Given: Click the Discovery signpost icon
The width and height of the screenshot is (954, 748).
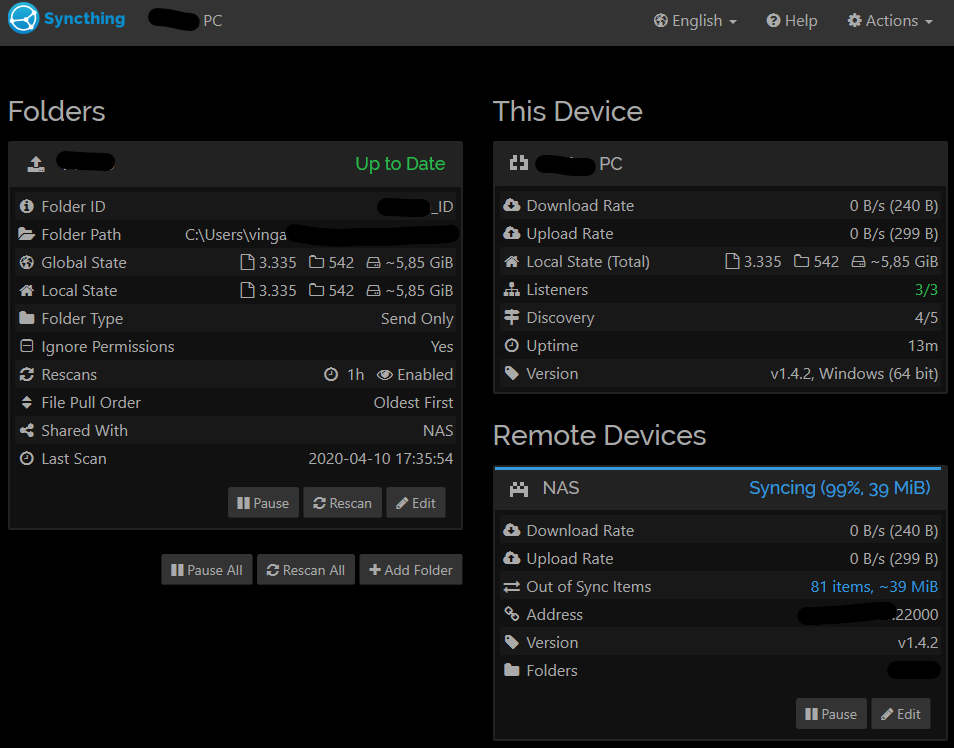Looking at the screenshot, I should coord(512,317).
